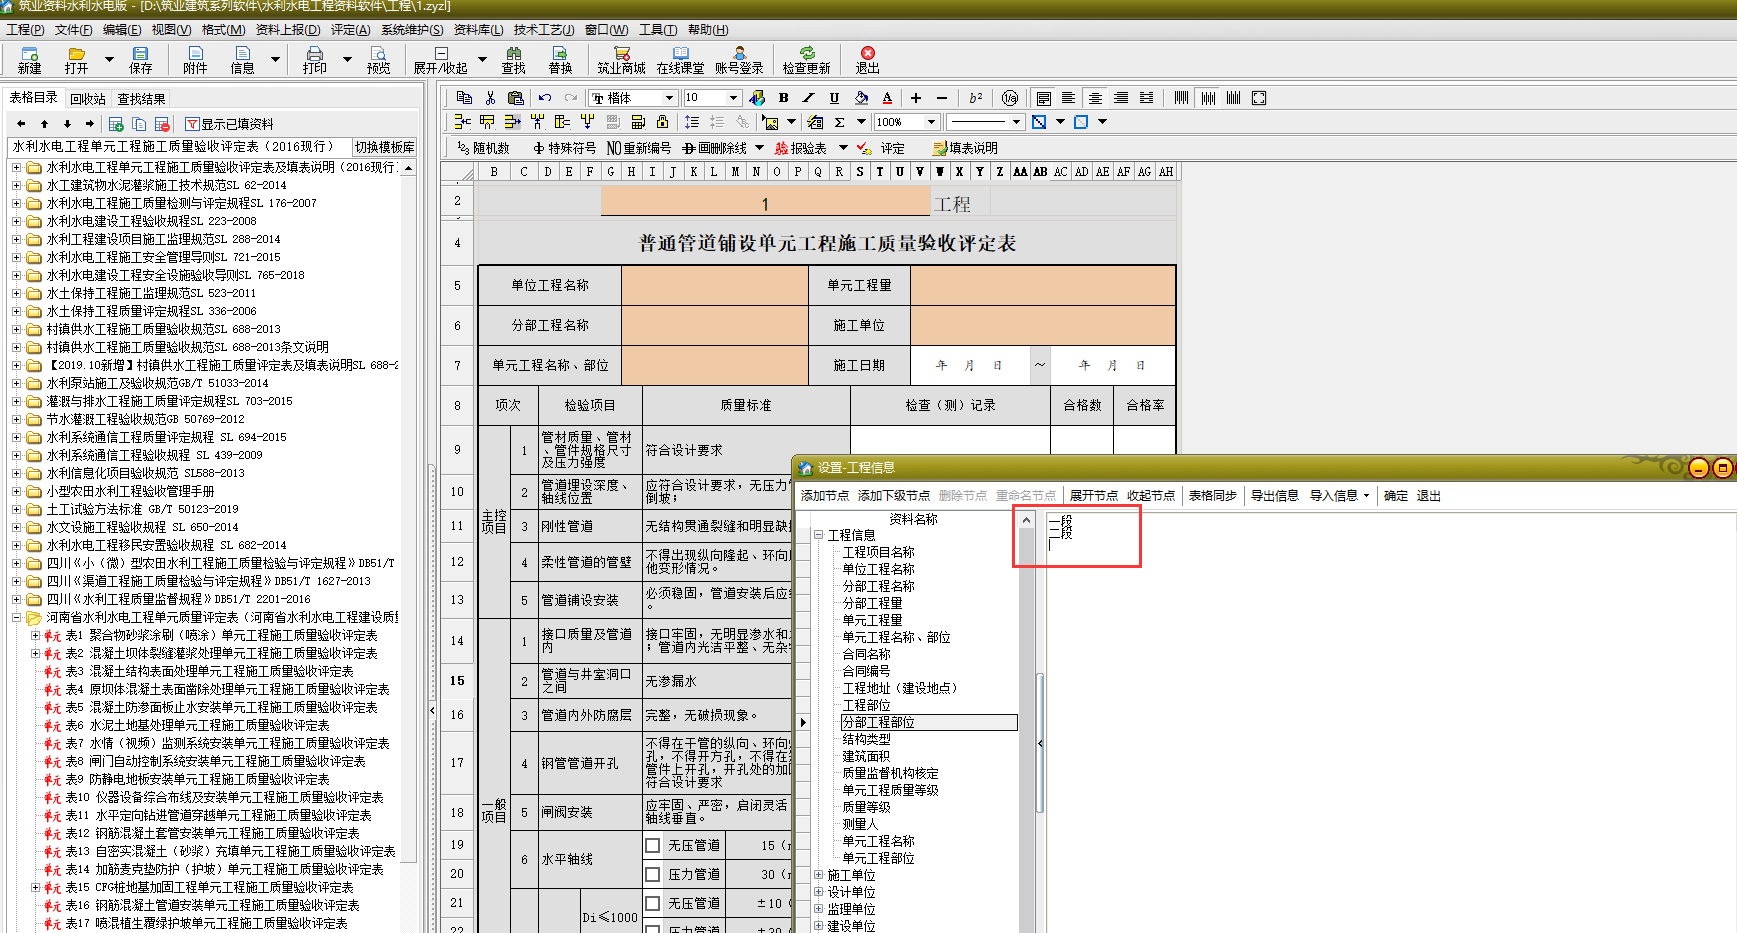This screenshot has width=1737, height=933.
Task: Open the 信息 information tool
Action: pos(242,60)
